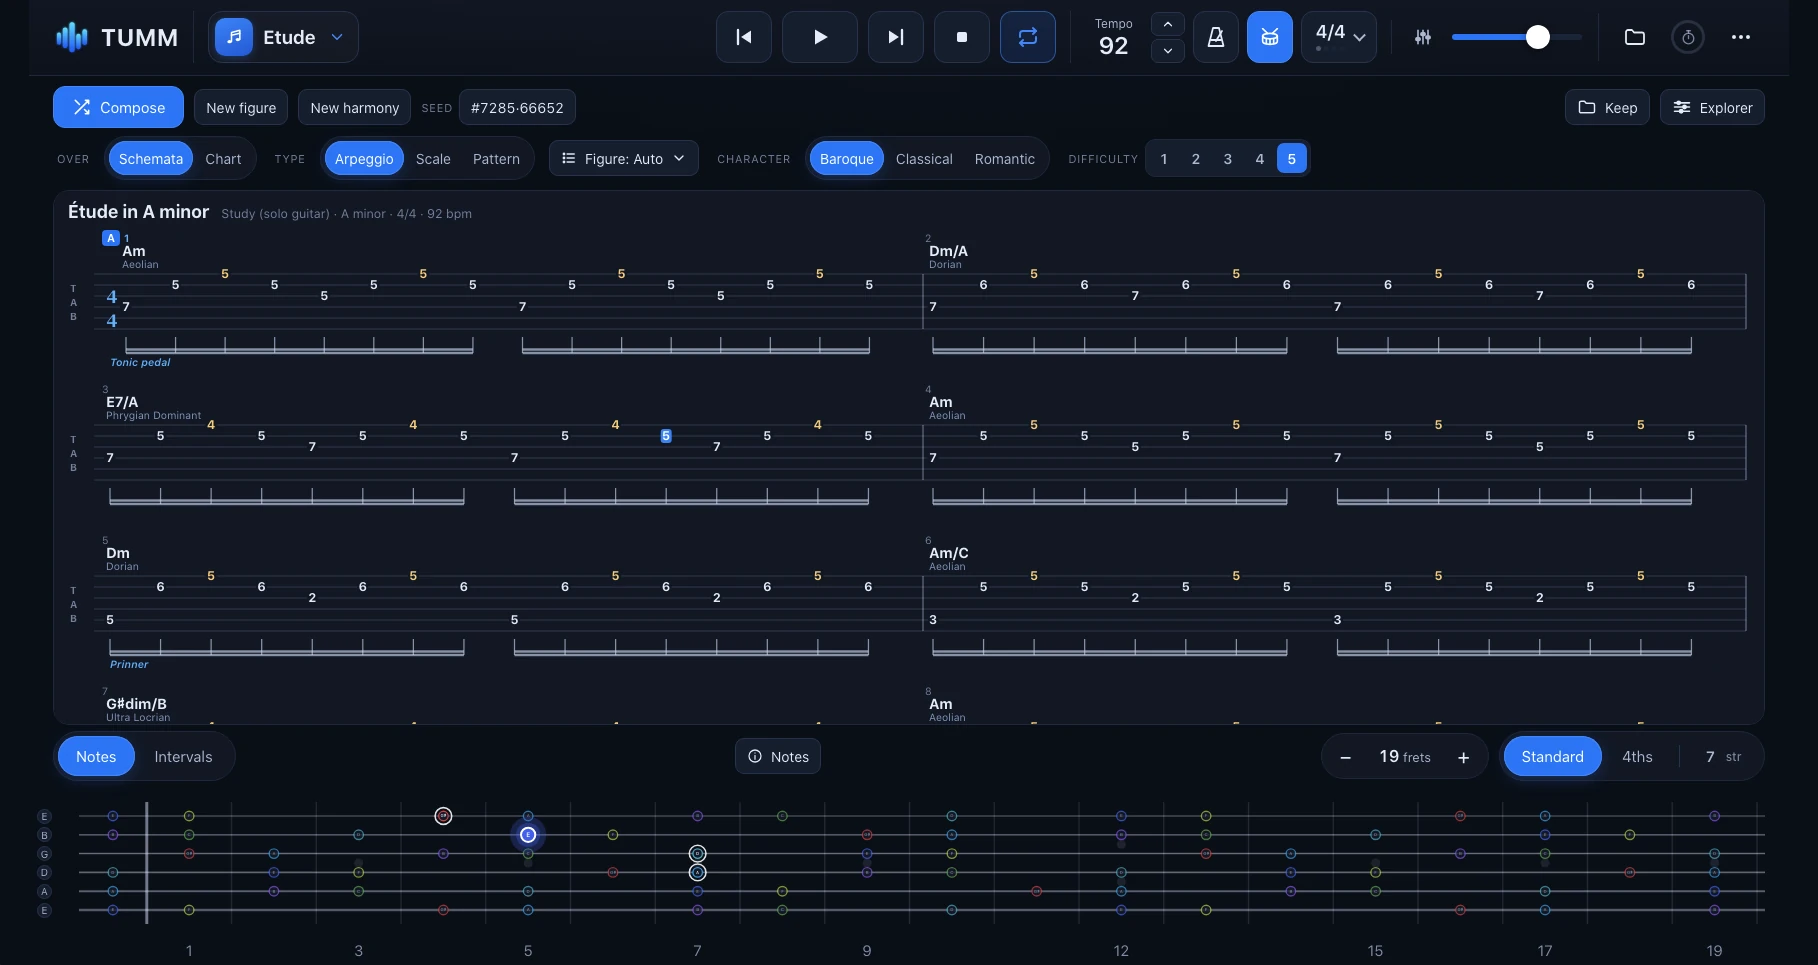Click the section A marker in bar 1
Image resolution: width=1818 pixels, height=965 pixels.
click(111, 238)
